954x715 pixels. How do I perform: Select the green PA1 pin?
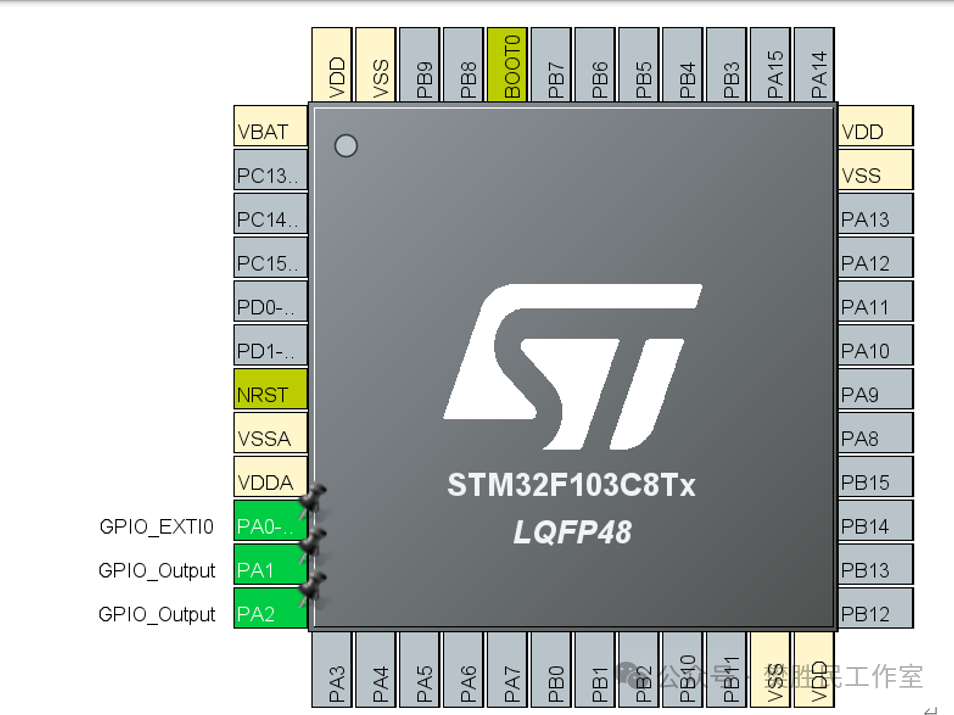coord(270,564)
